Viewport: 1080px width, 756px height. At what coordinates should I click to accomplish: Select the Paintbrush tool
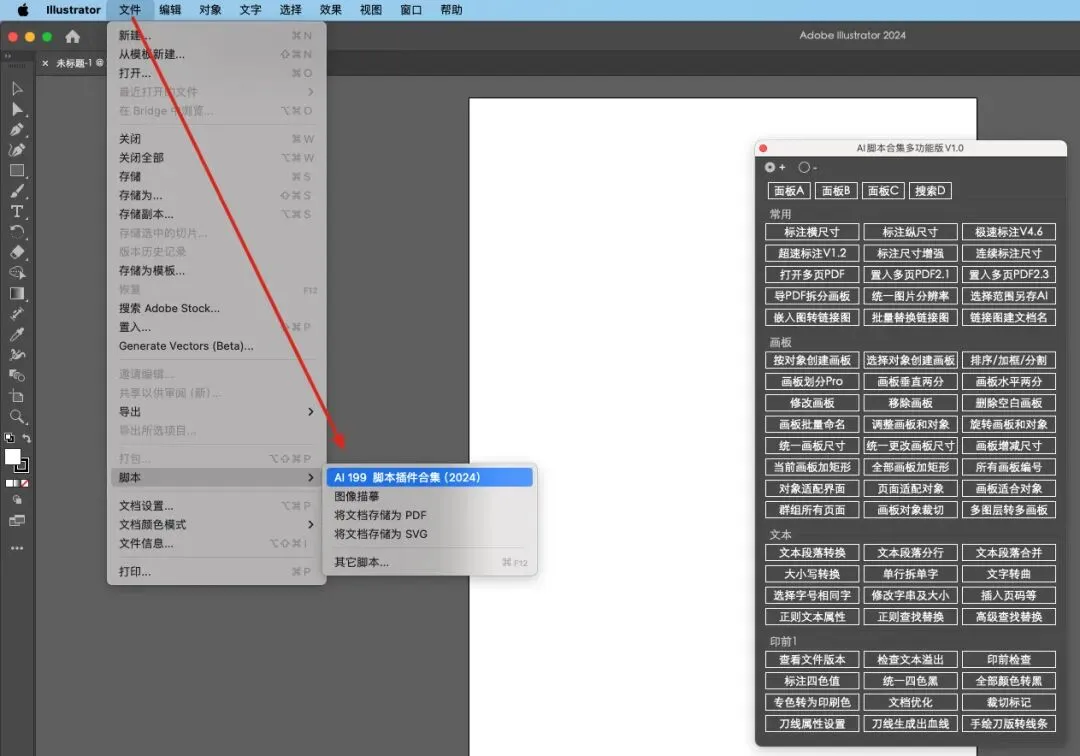[17, 191]
